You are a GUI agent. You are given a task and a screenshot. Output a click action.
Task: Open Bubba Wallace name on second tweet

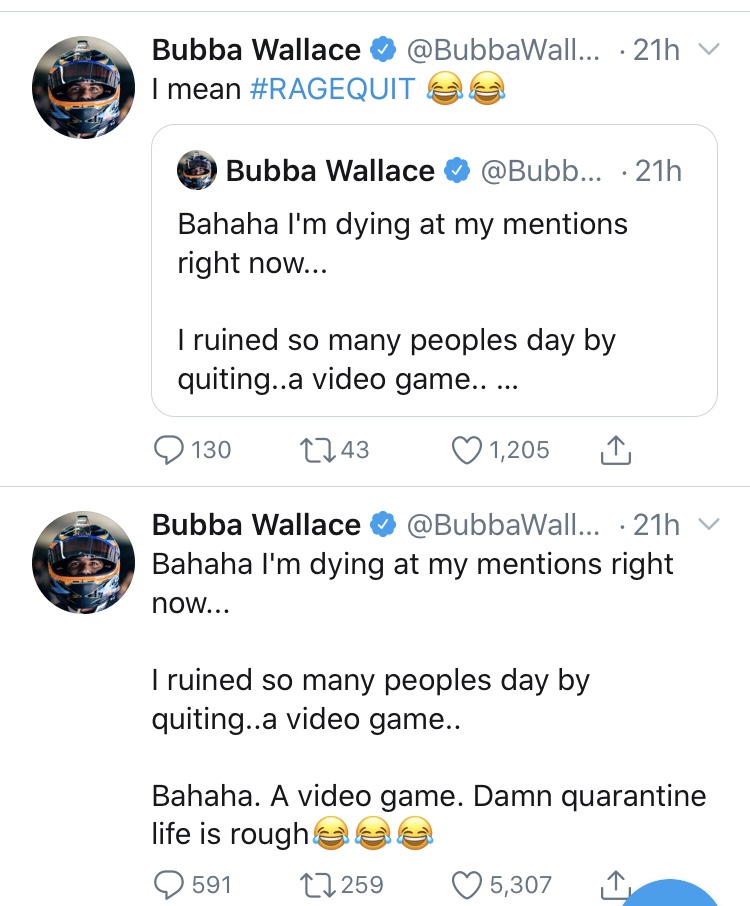click(x=256, y=525)
